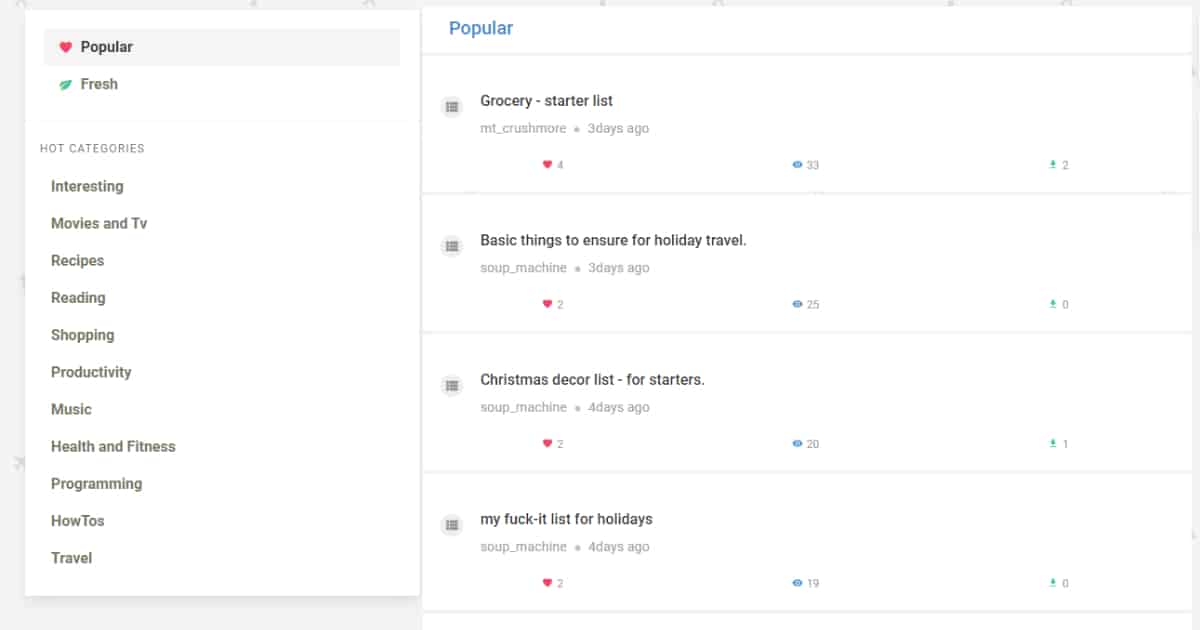Select the Popular sidebar item
This screenshot has width=1200, height=630.
pyautogui.click(x=106, y=47)
